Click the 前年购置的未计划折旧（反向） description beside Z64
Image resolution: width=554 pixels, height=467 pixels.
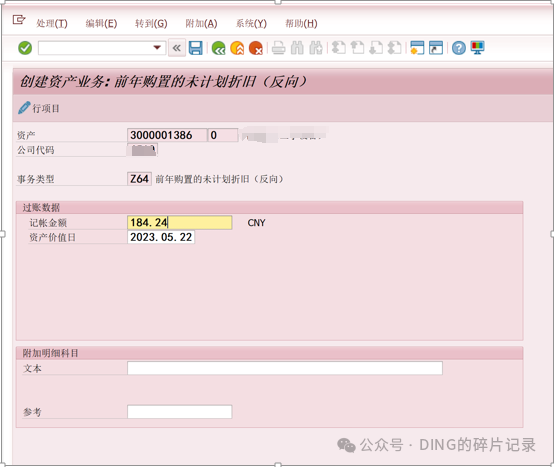[x=219, y=179]
